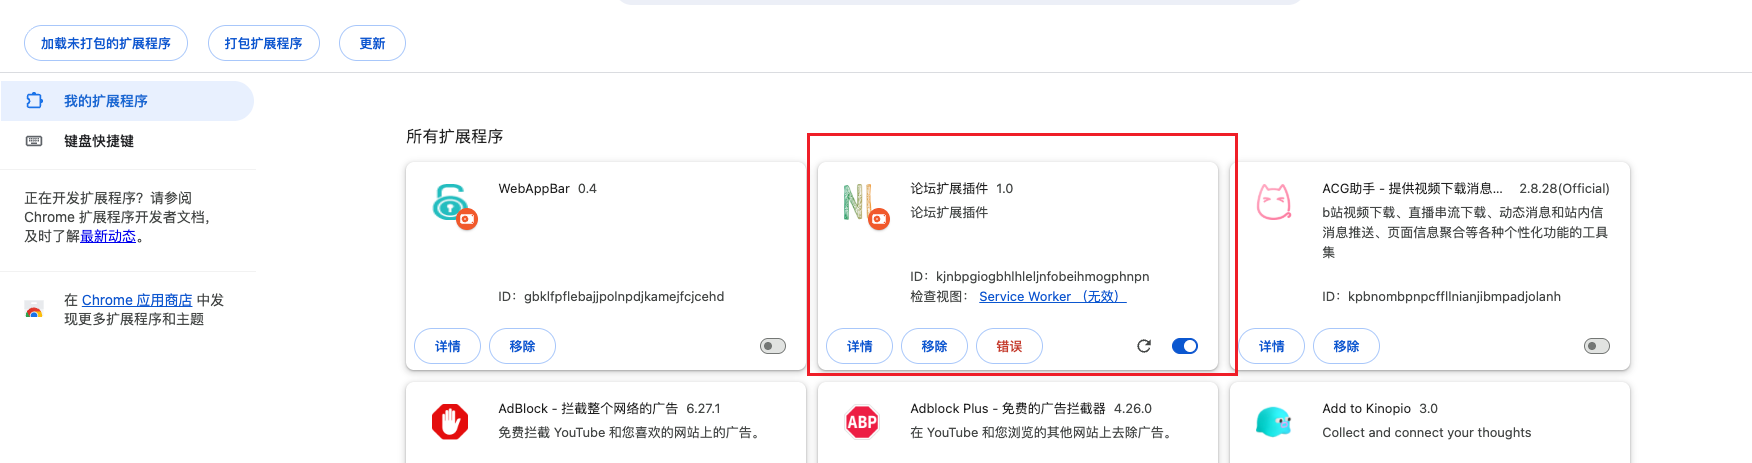View 错误 for 论坛扩展插件

[1009, 346]
